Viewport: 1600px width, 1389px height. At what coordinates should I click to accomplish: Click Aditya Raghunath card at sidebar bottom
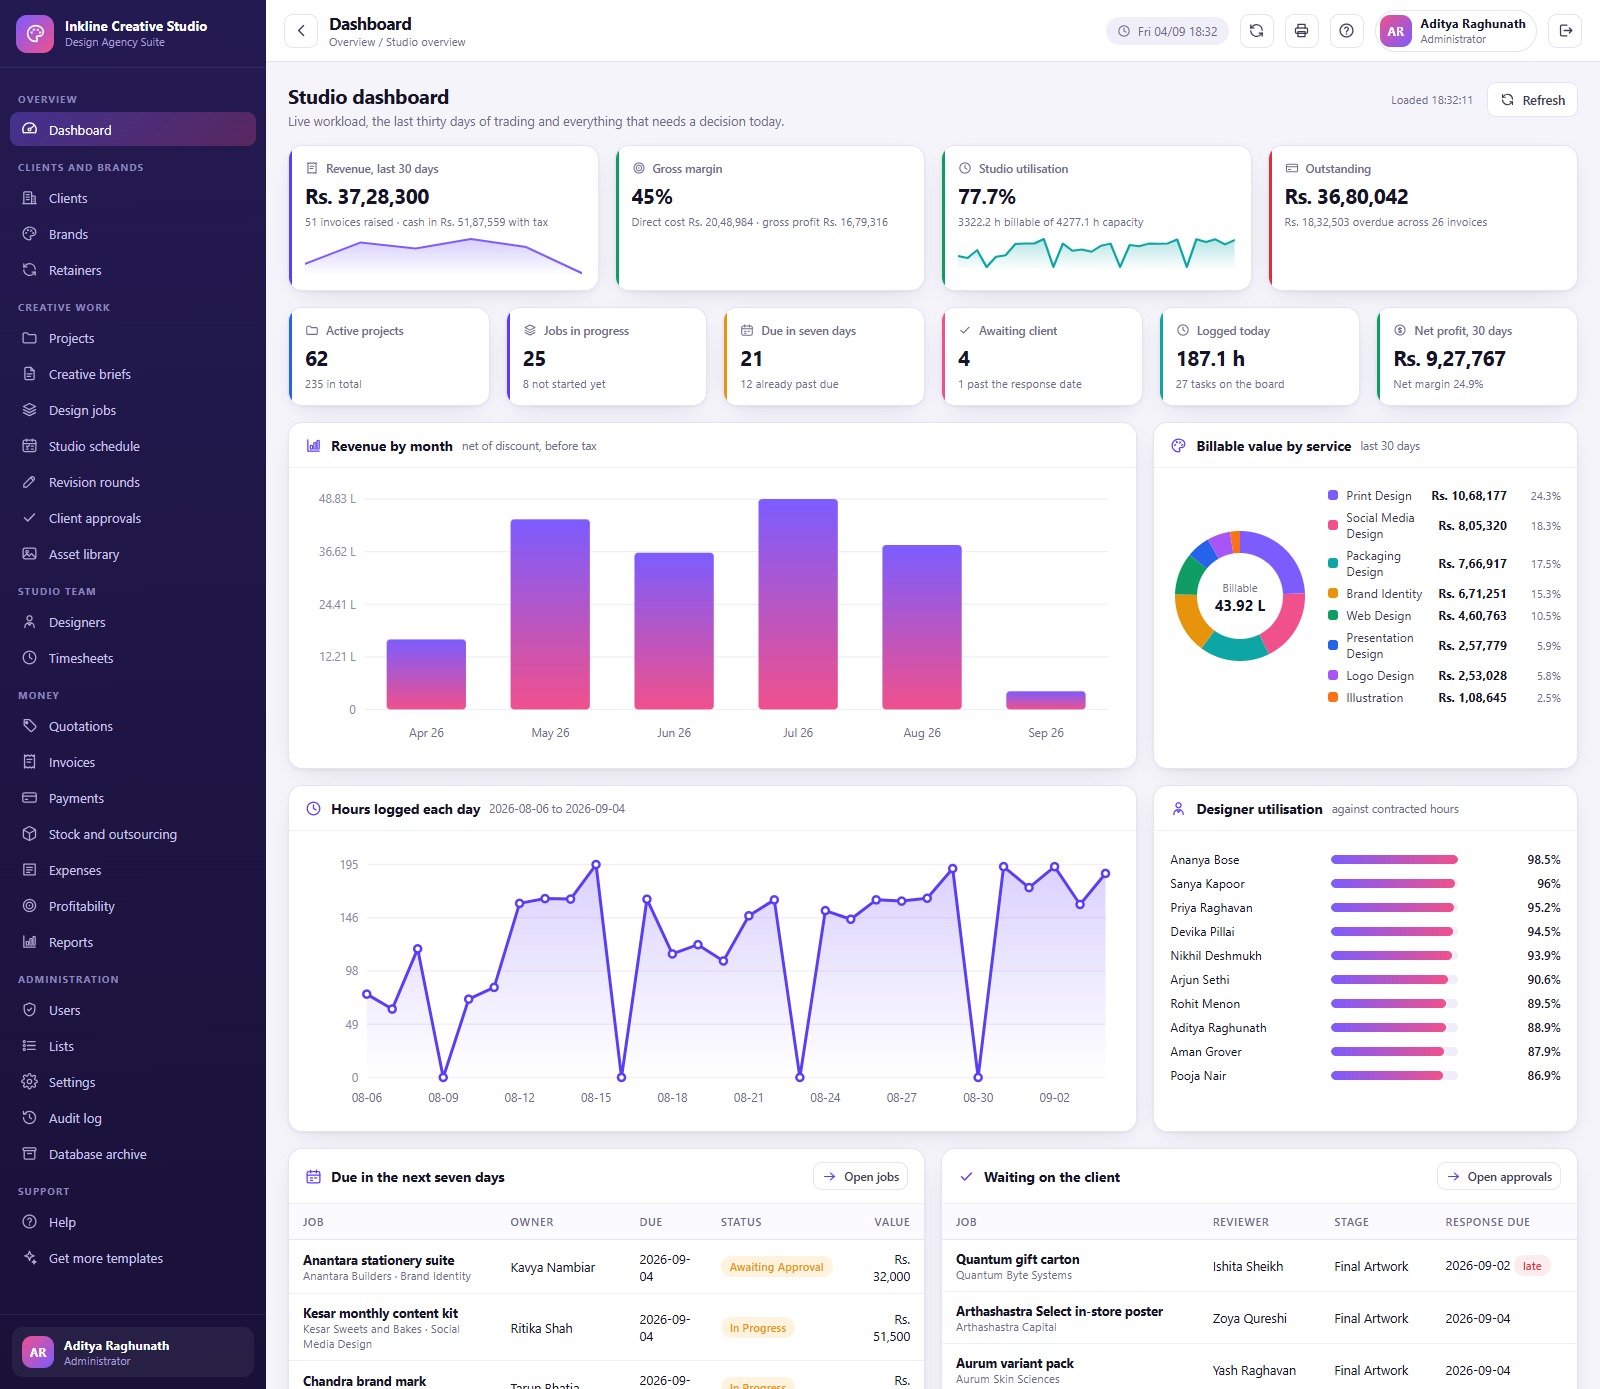(133, 1352)
